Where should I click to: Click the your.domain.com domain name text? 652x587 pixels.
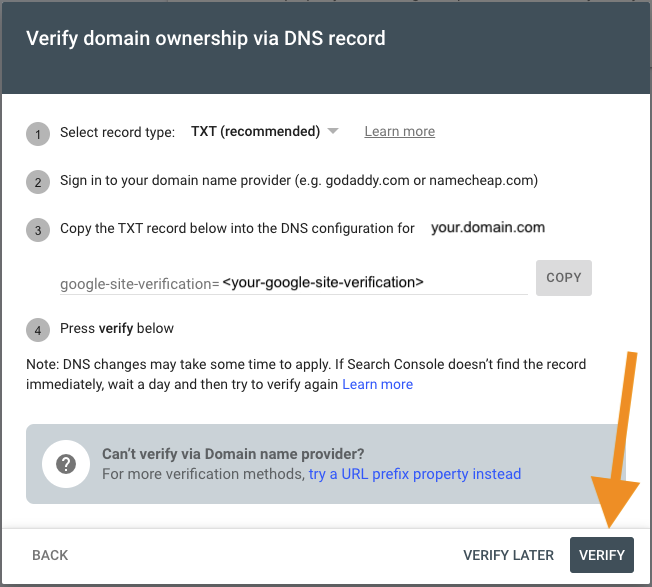click(x=488, y=227)
